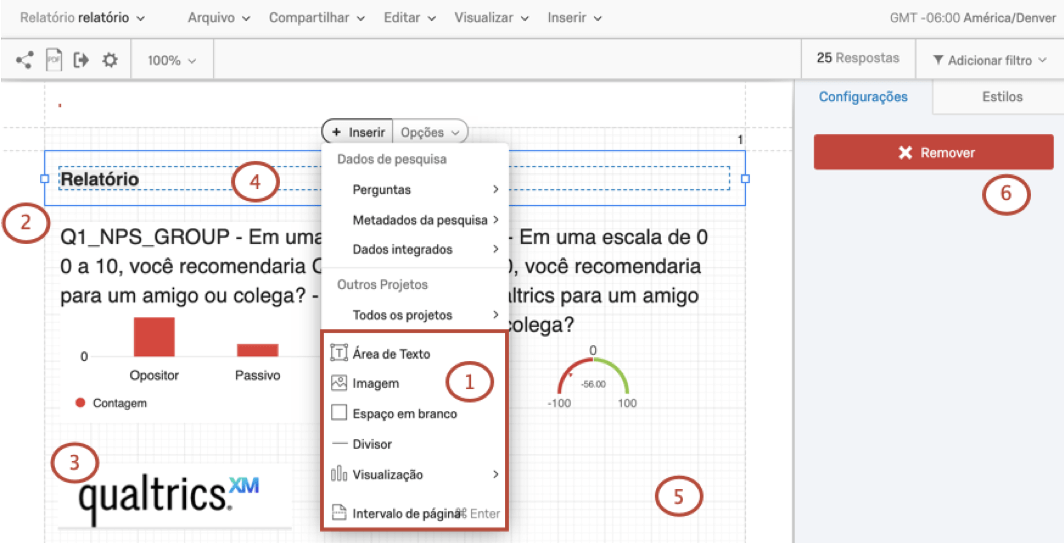Insert an Espaço em branco element
This screenshot has width=1064, height=543.
414,413
